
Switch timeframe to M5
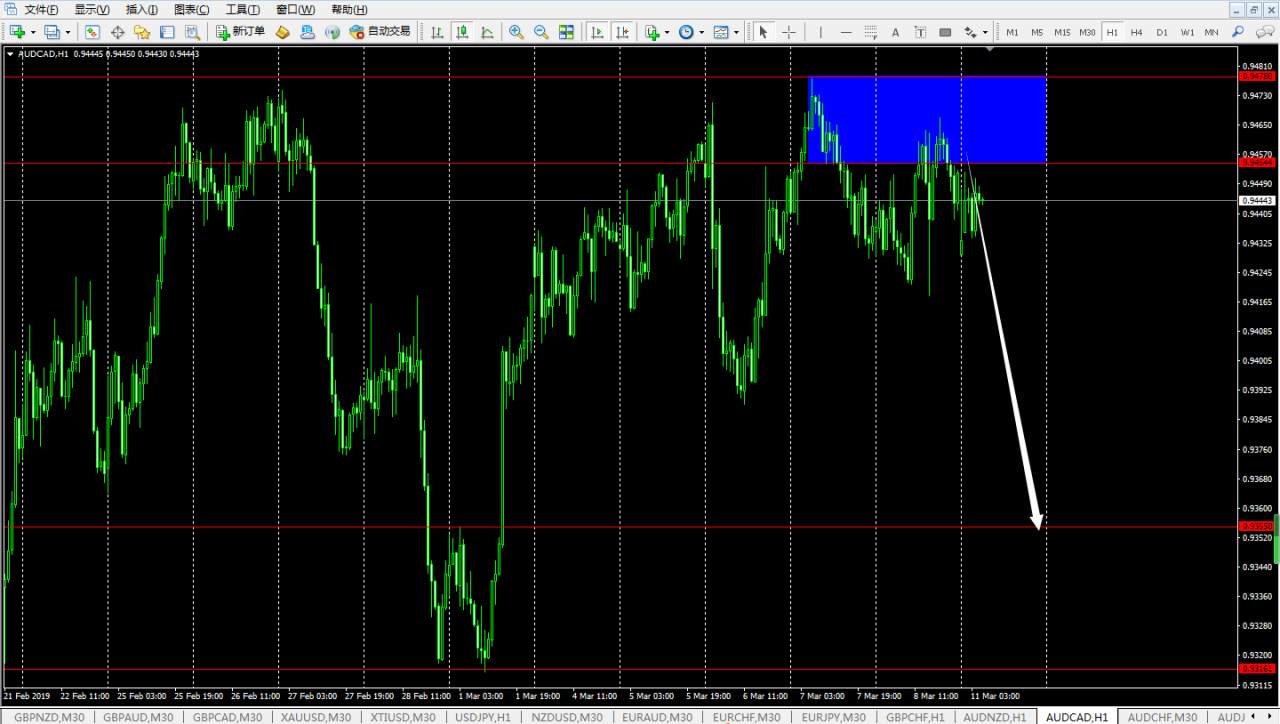click(x=1037, y=32)
